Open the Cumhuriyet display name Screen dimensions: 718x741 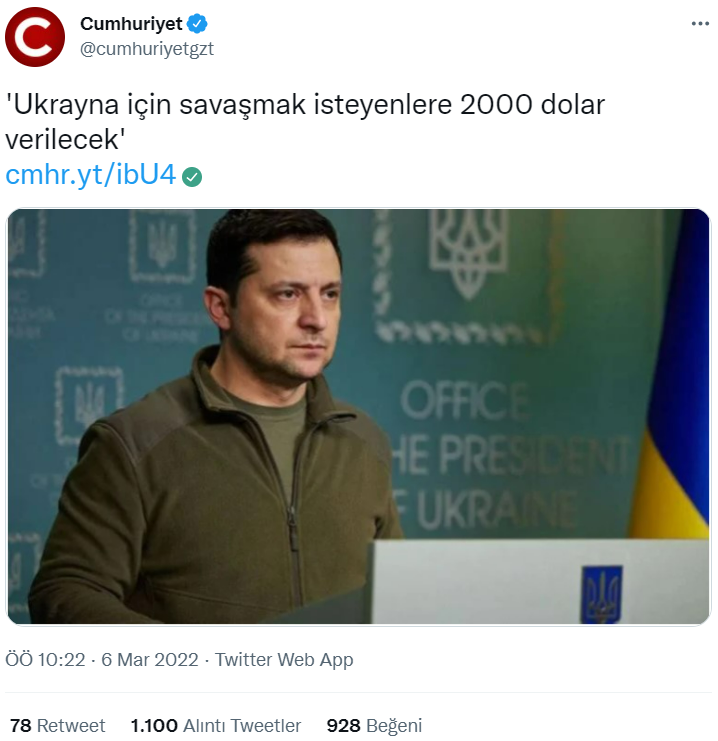[x=130, y=24]
